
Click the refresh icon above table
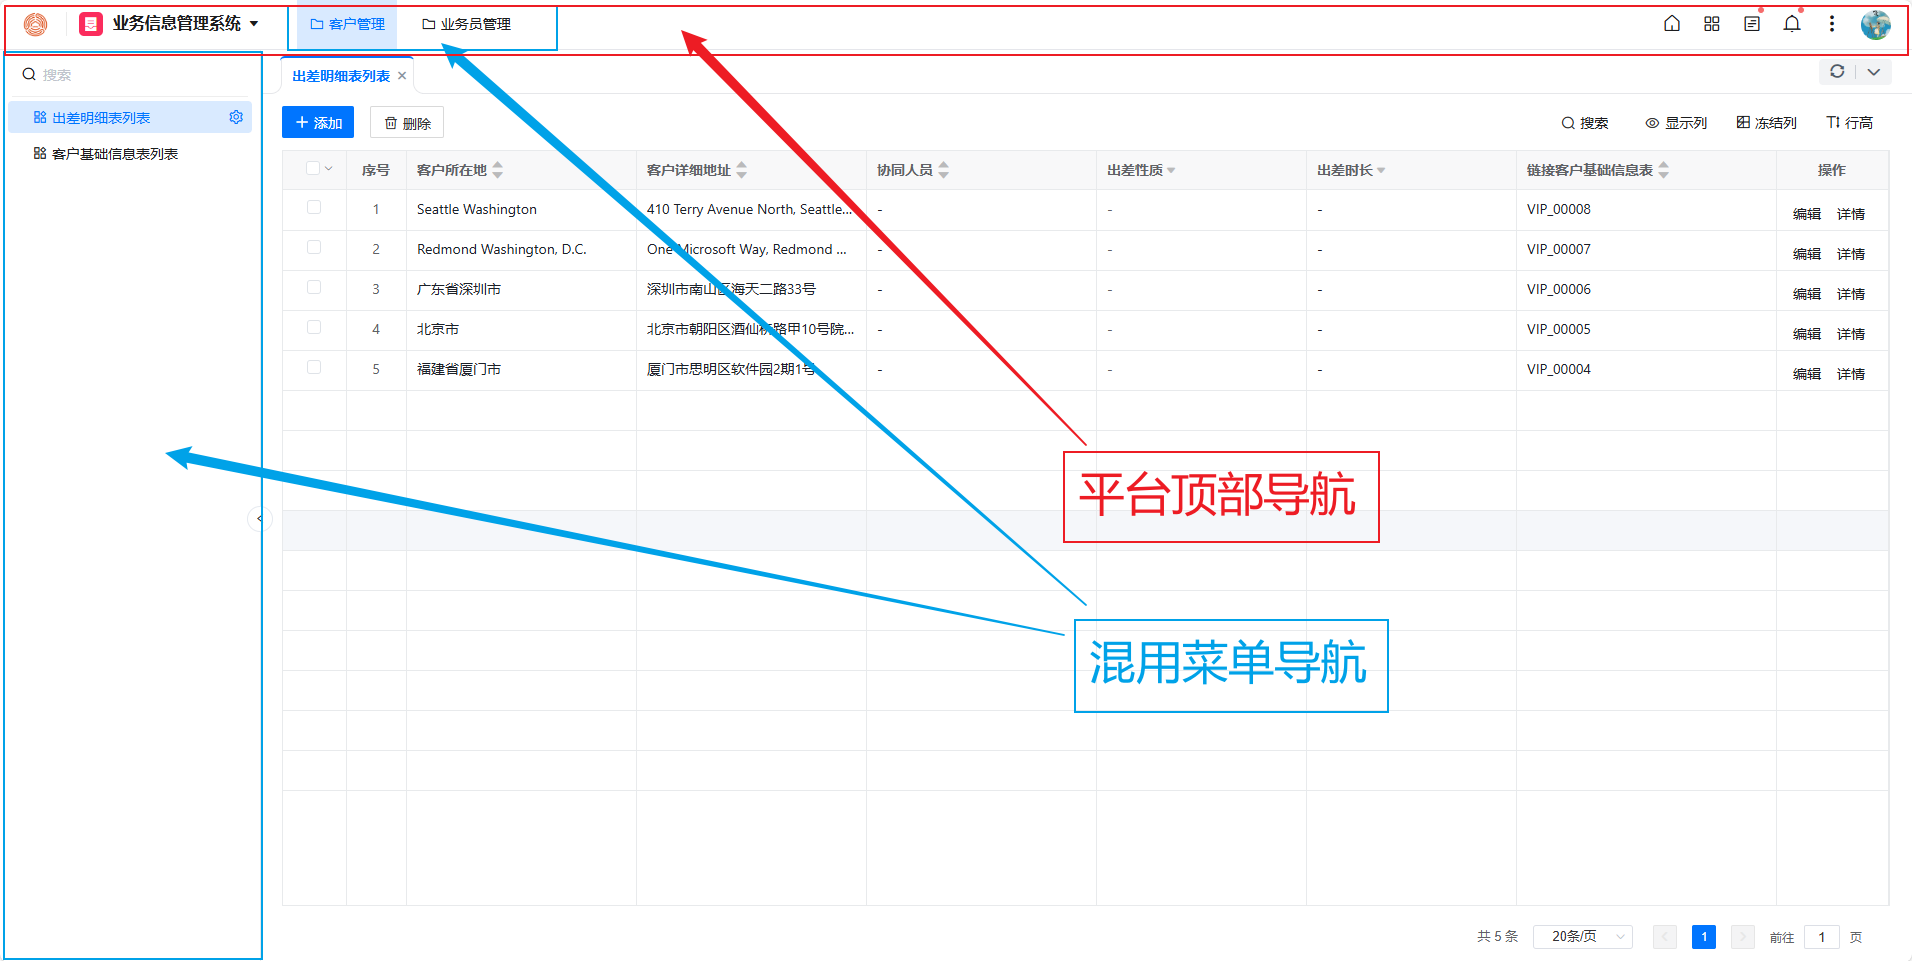click(x=1837, y=72)
